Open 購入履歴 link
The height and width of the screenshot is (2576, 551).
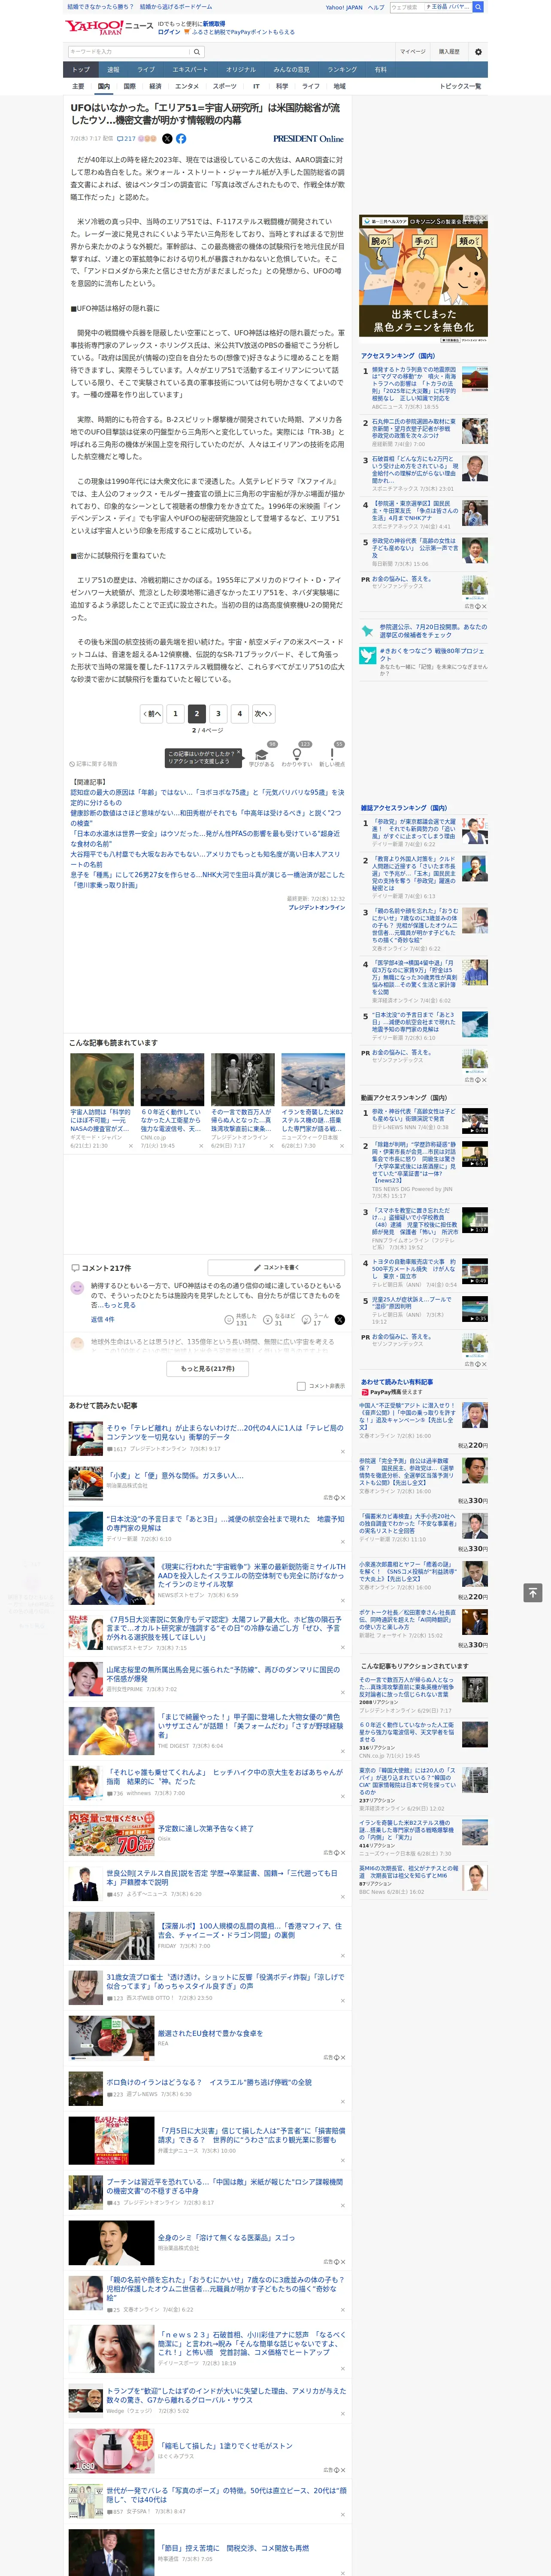click(x=449, y=52)
